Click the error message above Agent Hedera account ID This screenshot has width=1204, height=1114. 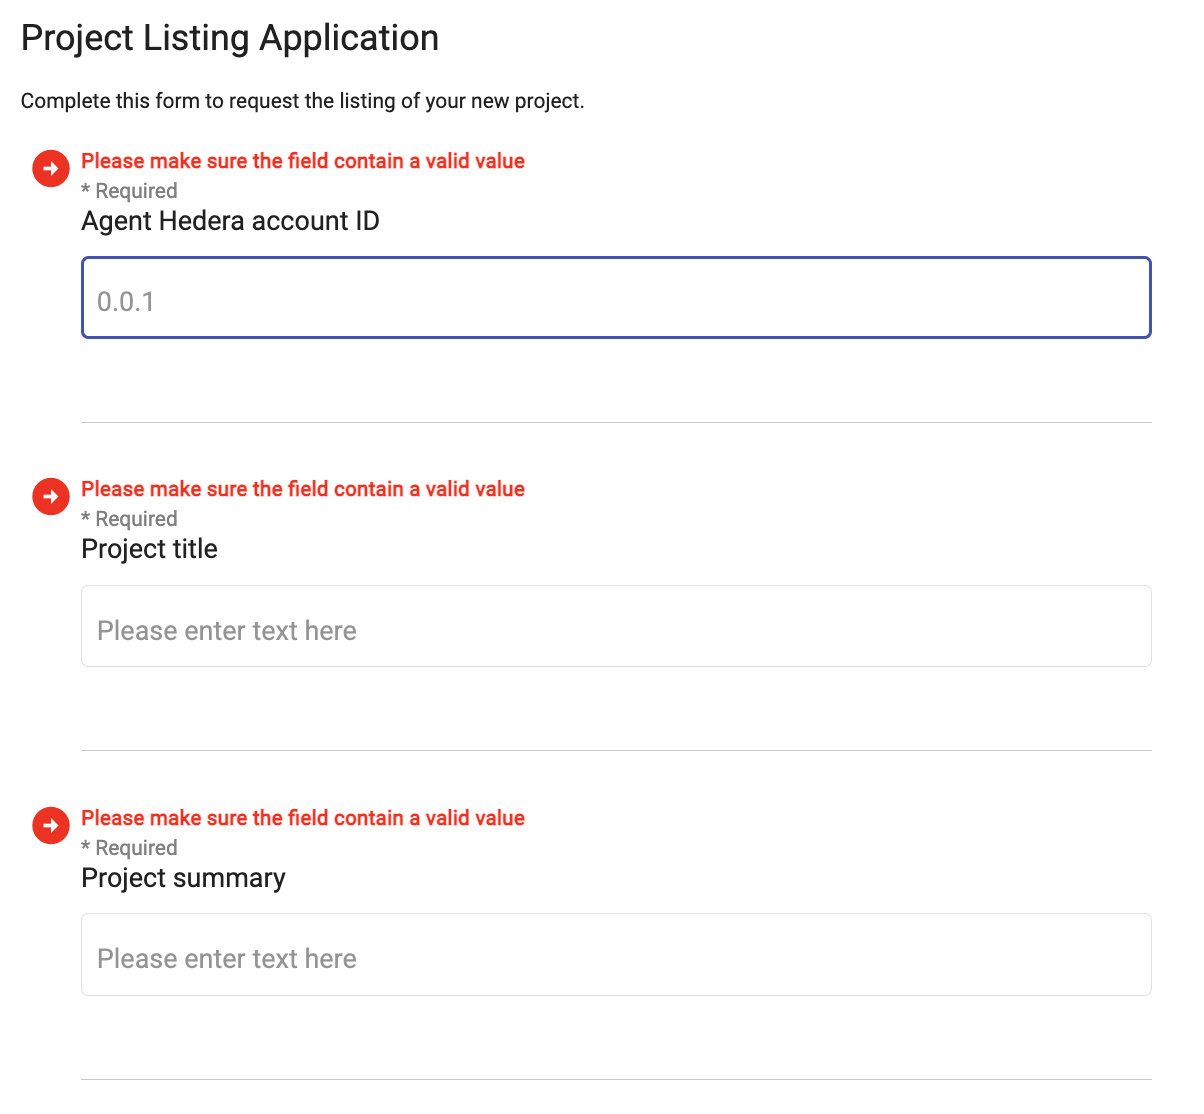303,161
